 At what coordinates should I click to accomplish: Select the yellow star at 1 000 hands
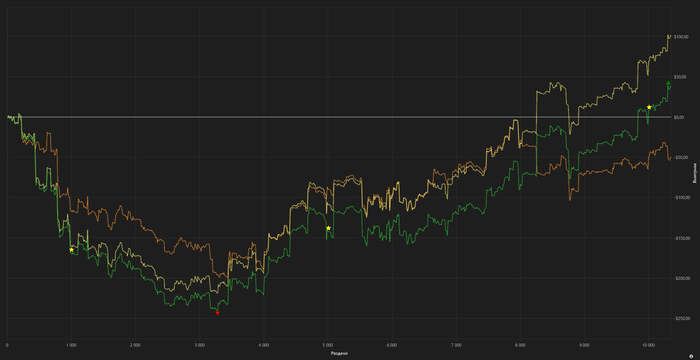click(x=71, y=250)
